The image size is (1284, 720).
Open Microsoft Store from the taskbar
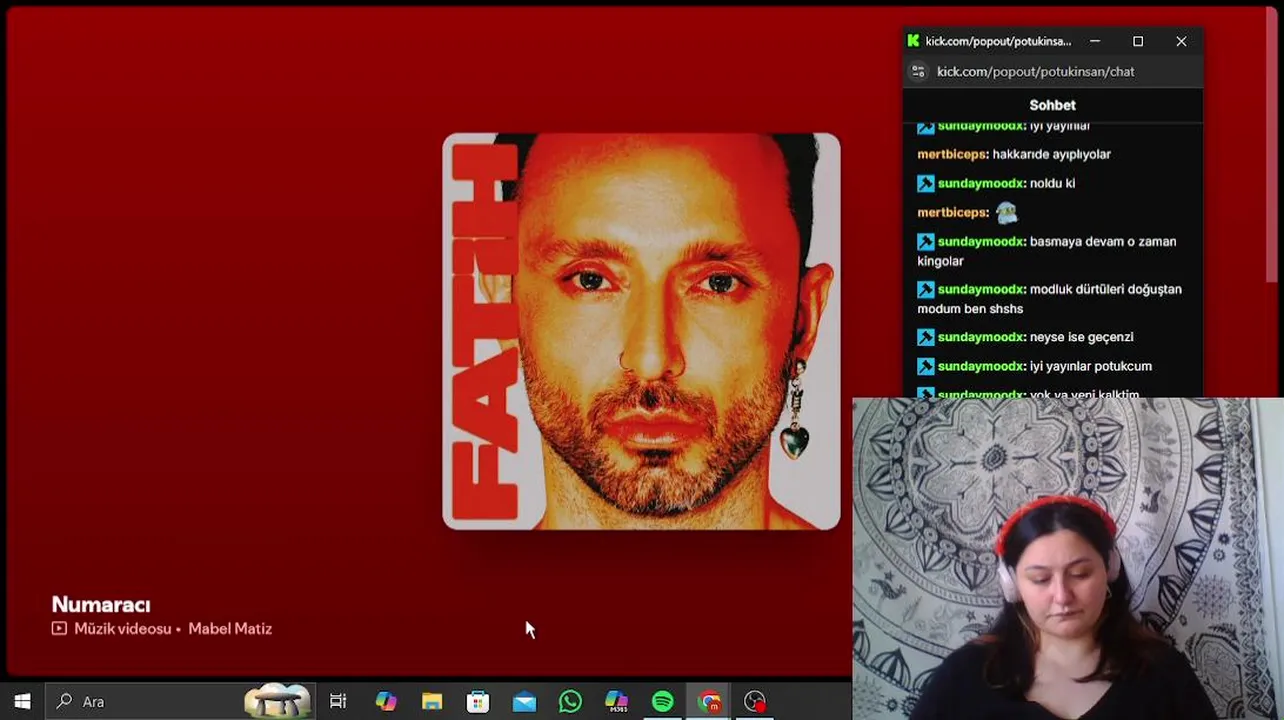coord(478,702)
